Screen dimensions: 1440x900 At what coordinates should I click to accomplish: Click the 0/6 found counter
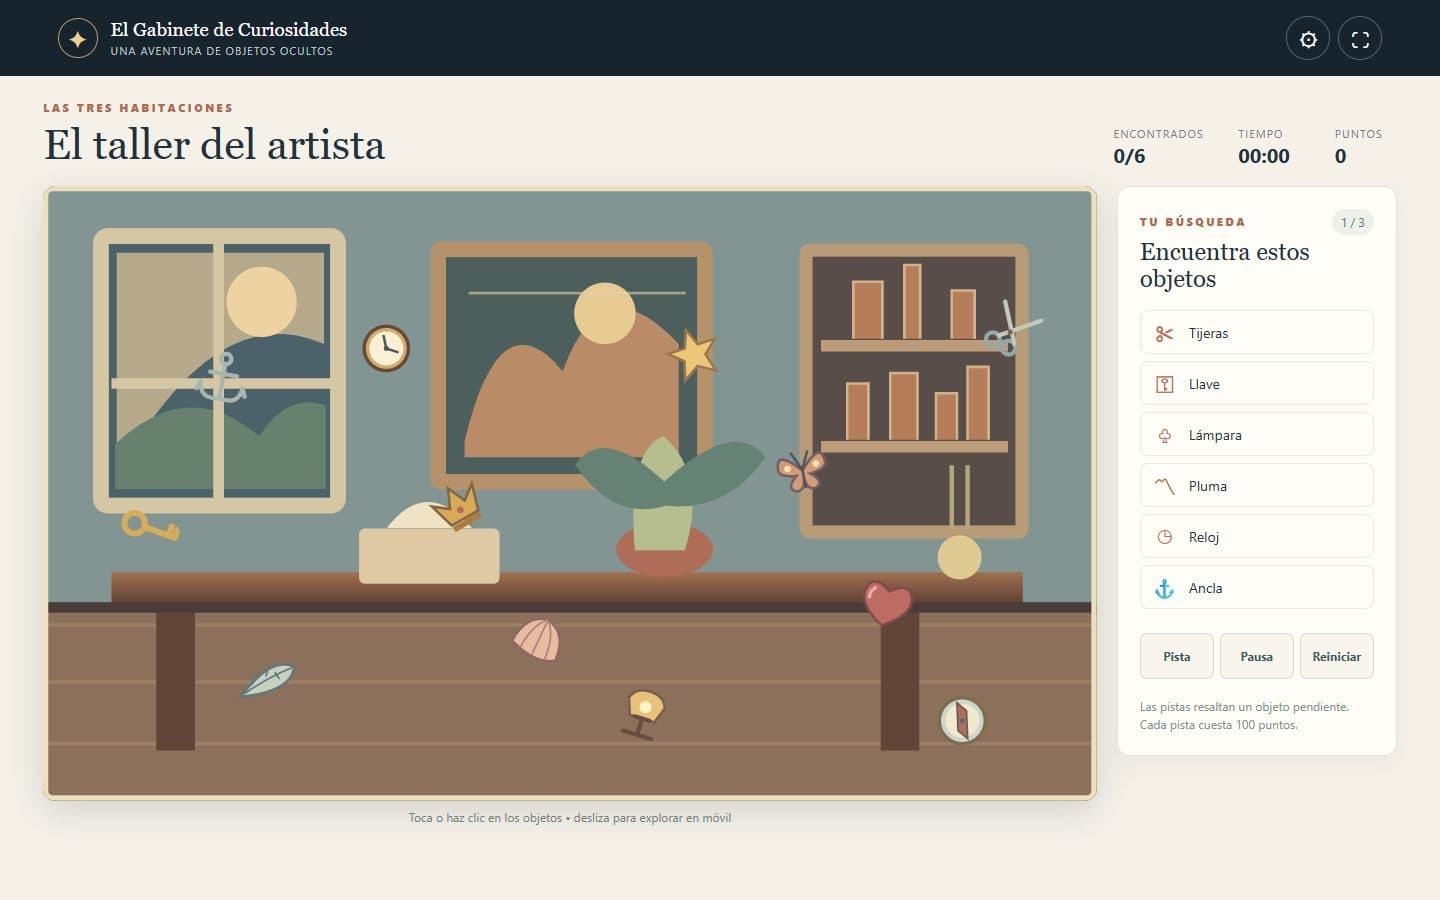[x=1129, y=156]
